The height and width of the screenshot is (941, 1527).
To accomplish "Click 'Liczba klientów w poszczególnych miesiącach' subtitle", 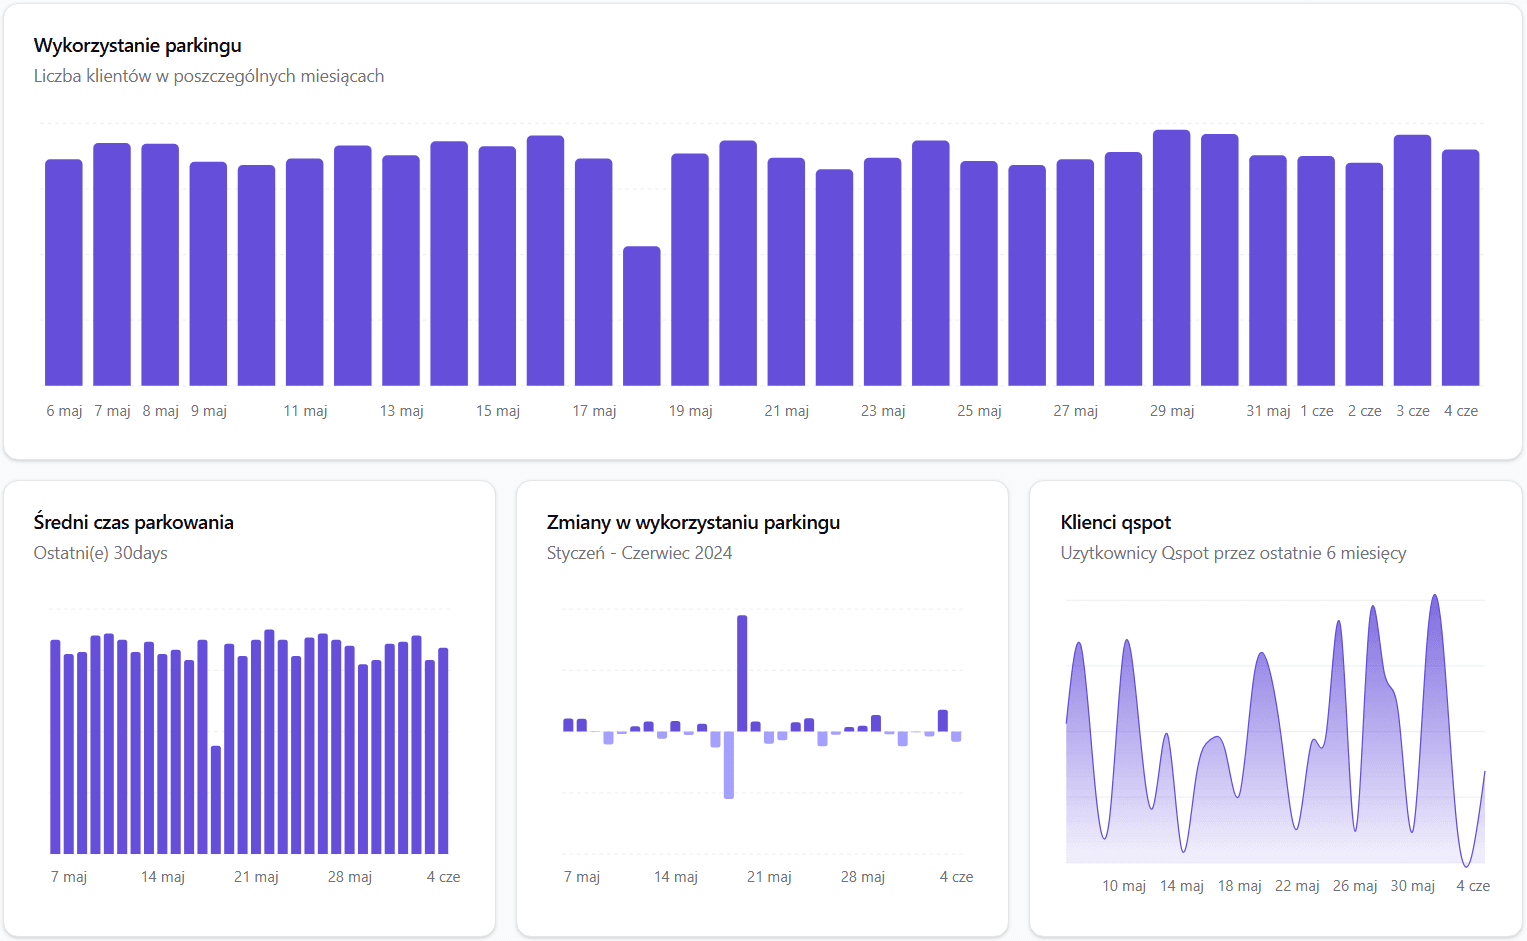I will [x=209, y=76].
